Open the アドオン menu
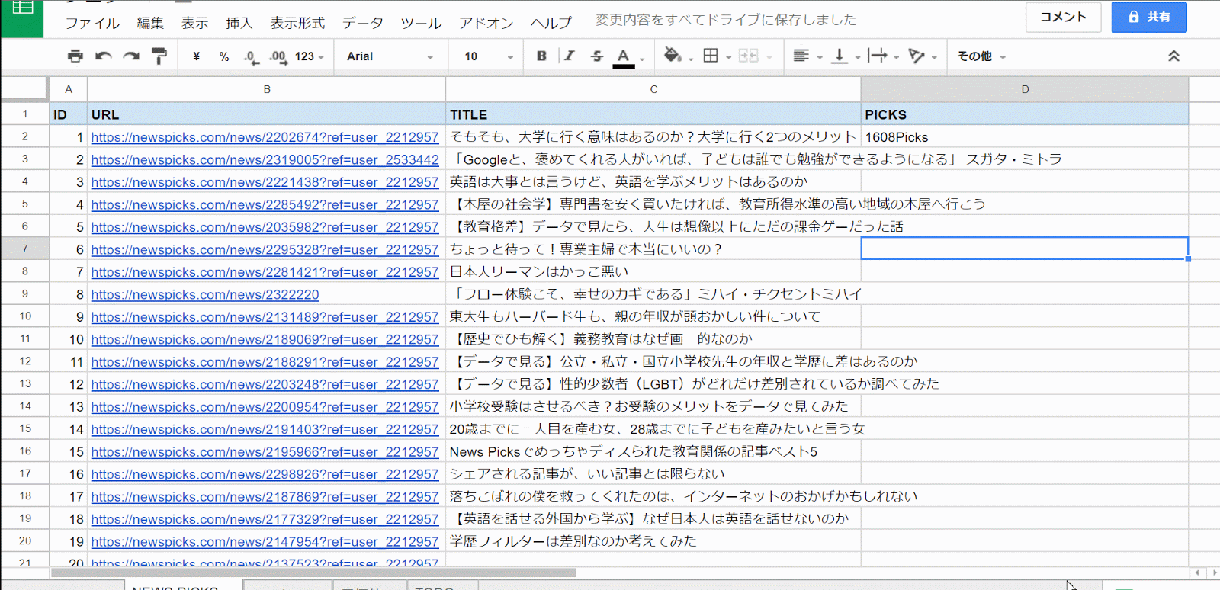The image size is (1220, 590). pyautogui.click(x=487, y=22)
